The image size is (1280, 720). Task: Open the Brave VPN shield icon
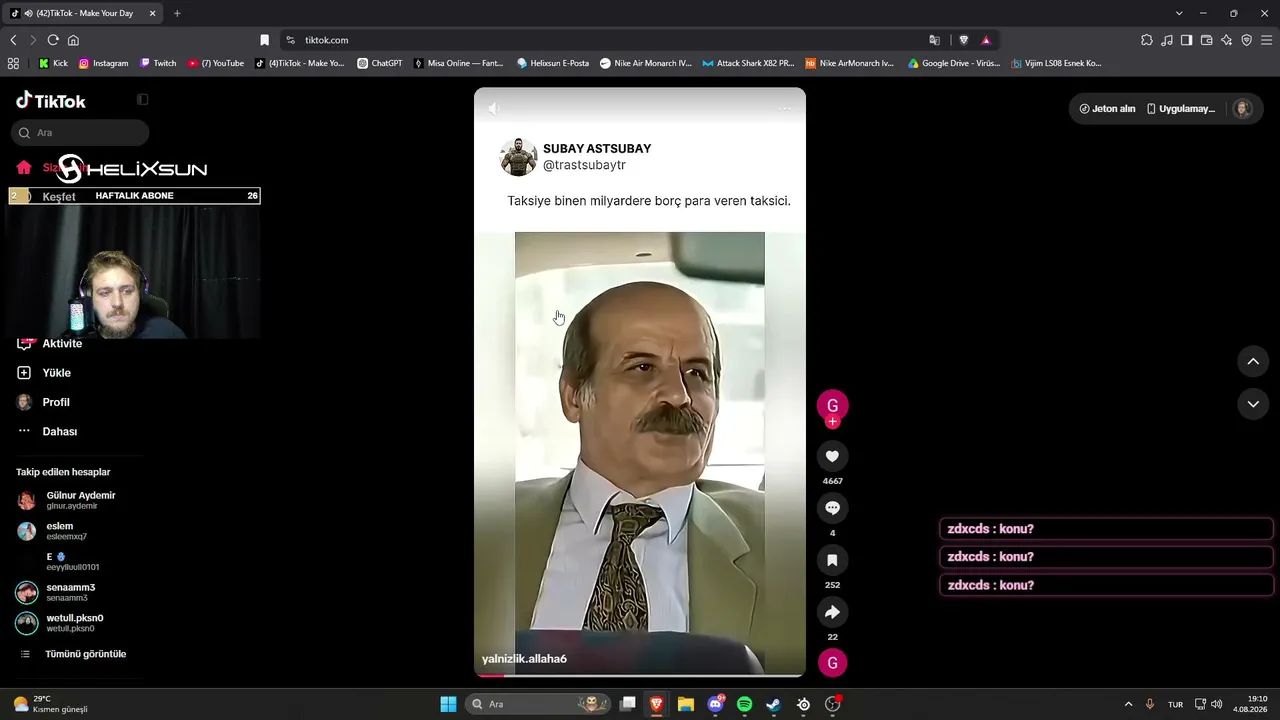1246,40
